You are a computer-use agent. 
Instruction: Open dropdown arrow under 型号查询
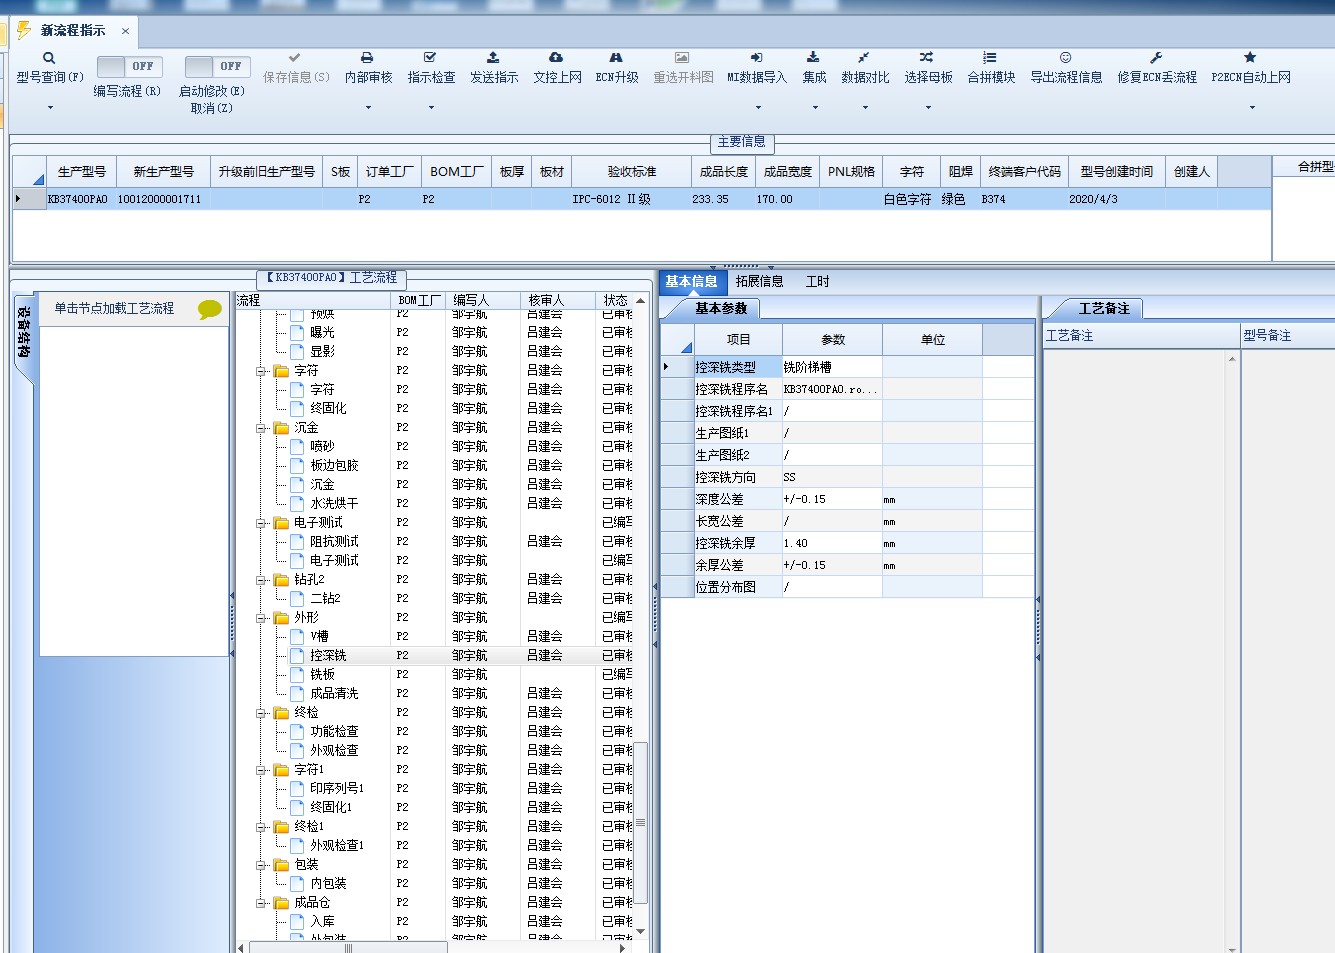coord(50,107)
